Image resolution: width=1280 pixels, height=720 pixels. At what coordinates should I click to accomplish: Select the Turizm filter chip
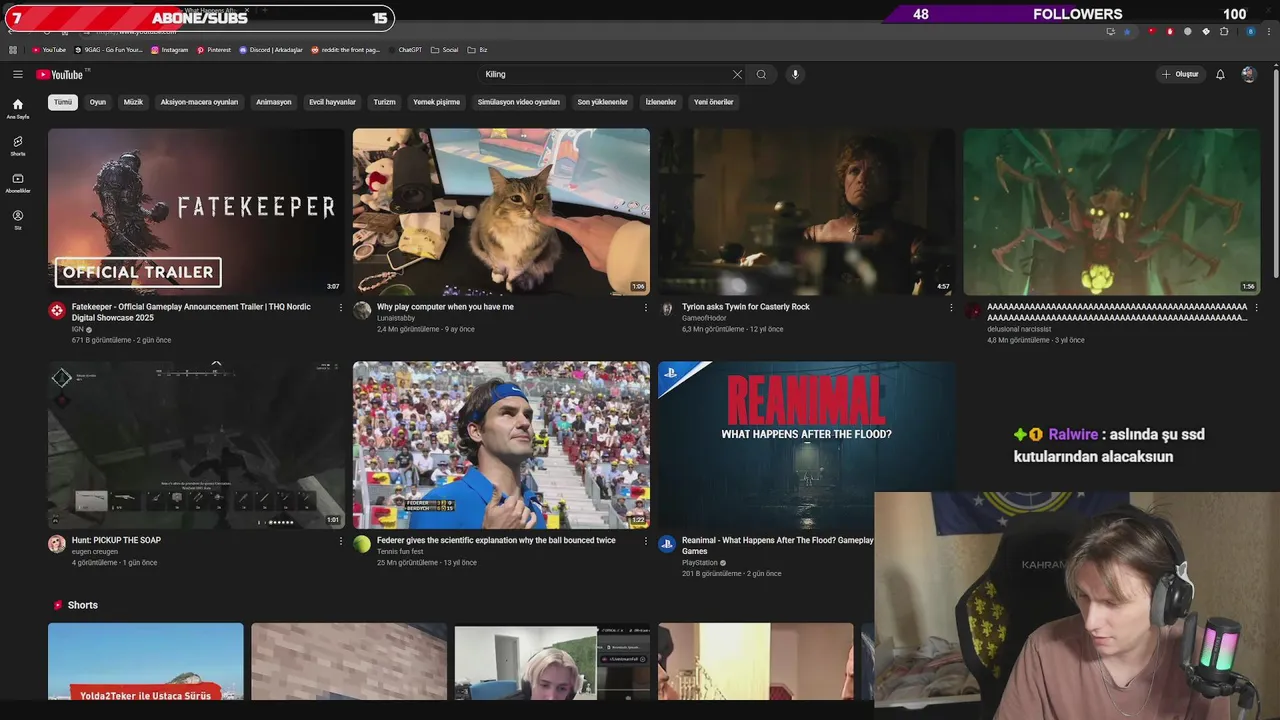[385, 102]
